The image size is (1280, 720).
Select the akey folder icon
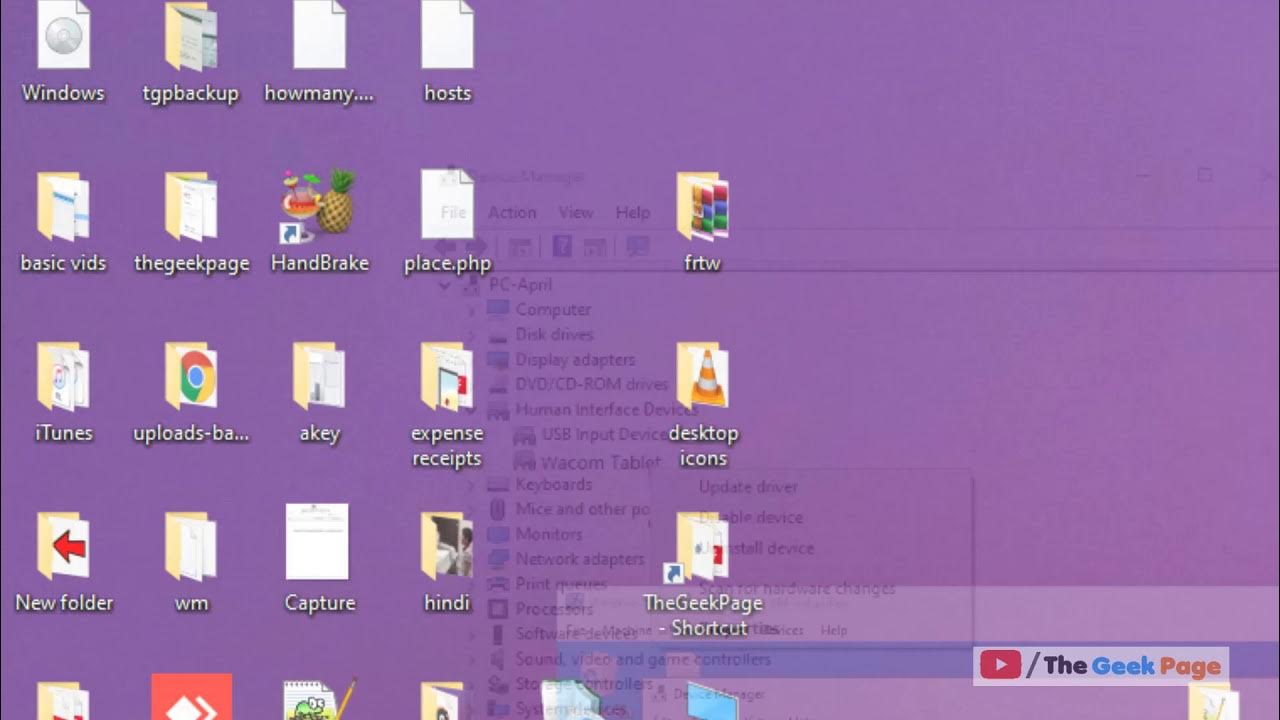coord(319,377)
